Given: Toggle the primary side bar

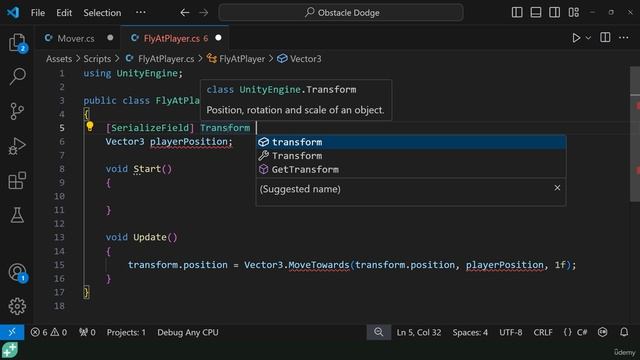Looking at the screenshot, I should [x=517, y=12].
